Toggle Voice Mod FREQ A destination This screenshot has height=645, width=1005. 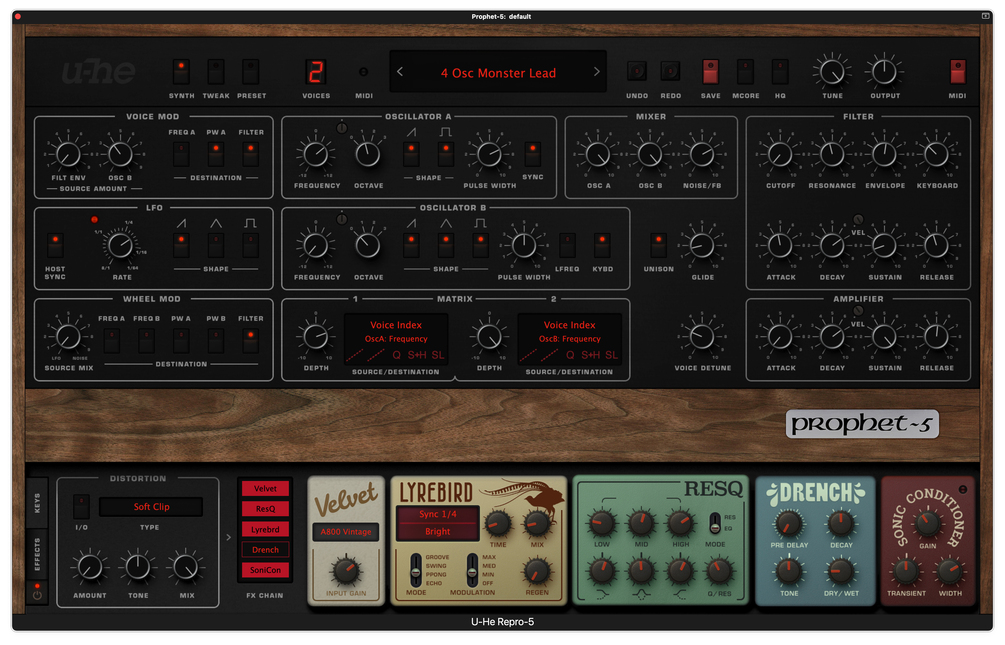point(181,155)
